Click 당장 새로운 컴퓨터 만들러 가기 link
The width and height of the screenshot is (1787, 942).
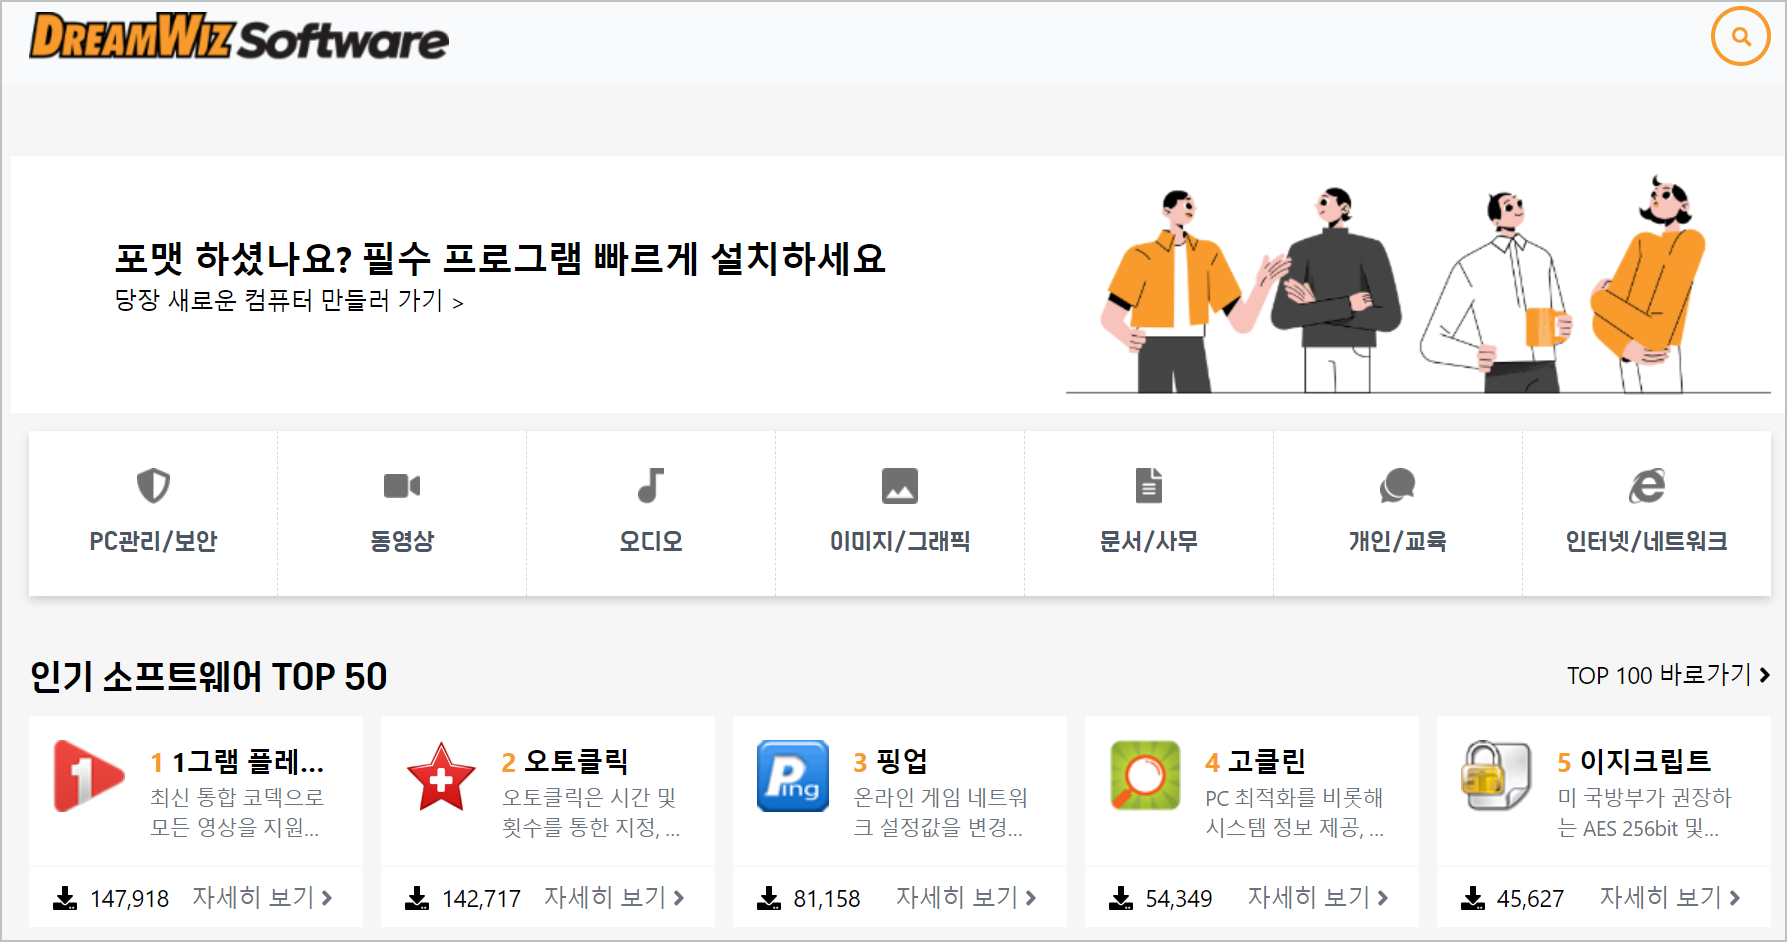[x=289, y=300]
